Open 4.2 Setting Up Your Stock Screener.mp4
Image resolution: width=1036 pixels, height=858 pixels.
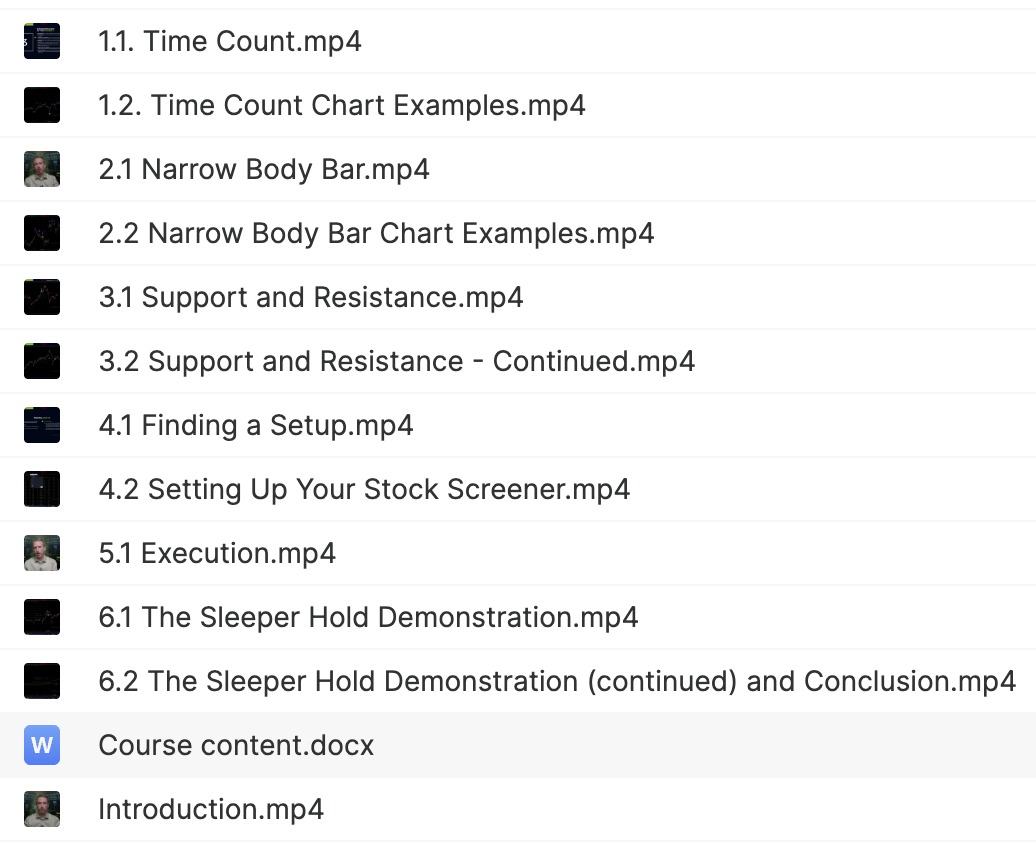pyautogui.click(x=364, y=489)
